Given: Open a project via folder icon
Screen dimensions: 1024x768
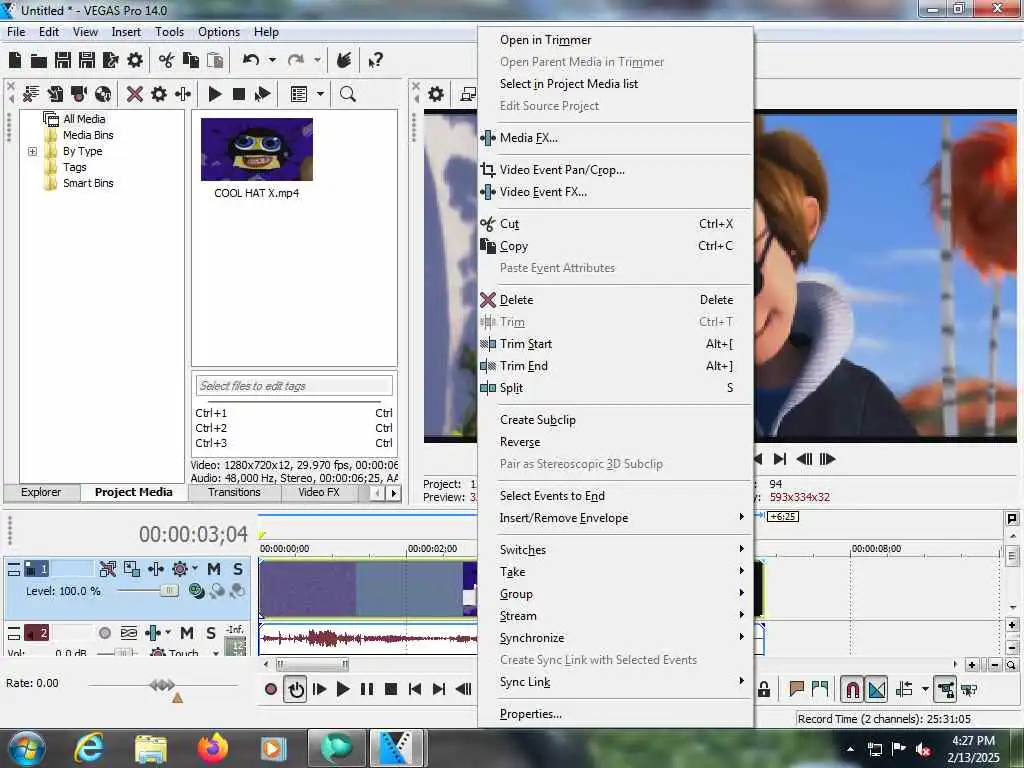Looking at the screenshot, I should pos(39,61).
